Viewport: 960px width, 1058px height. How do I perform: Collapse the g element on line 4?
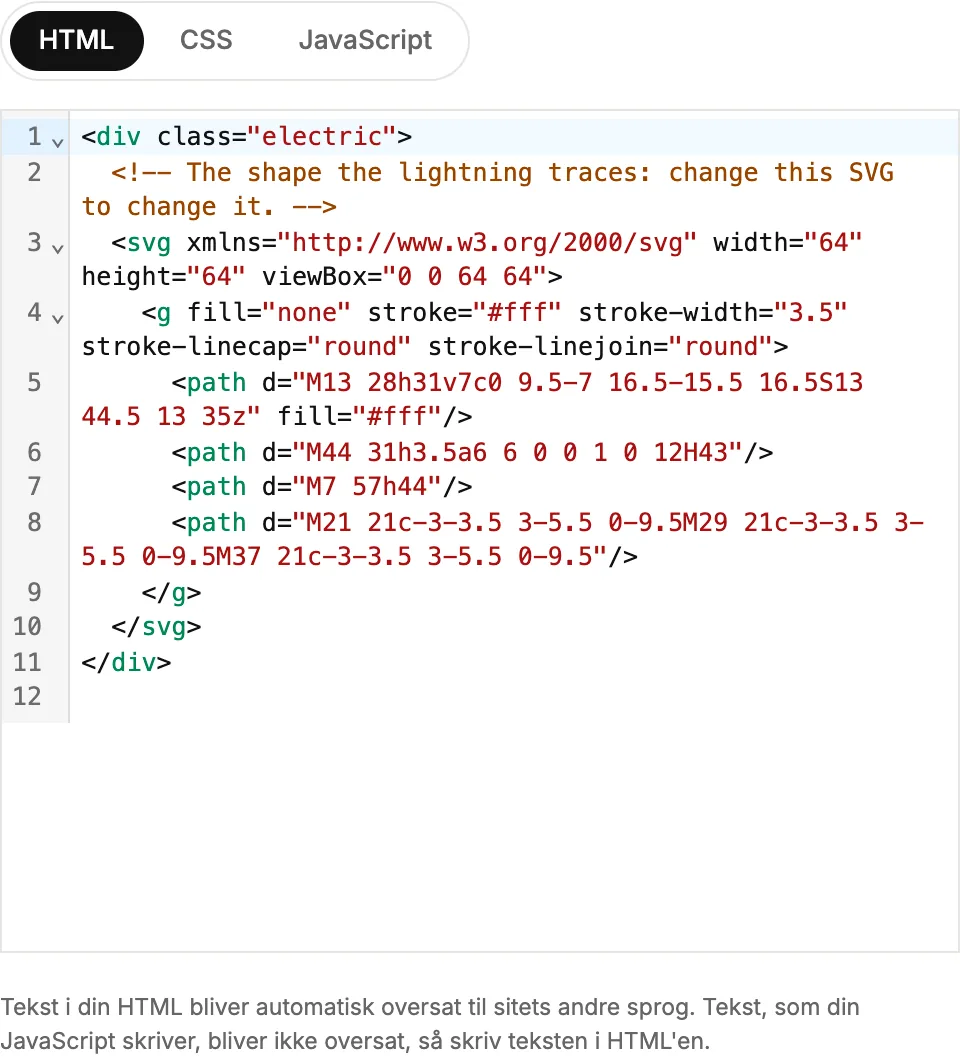point(57,318)
